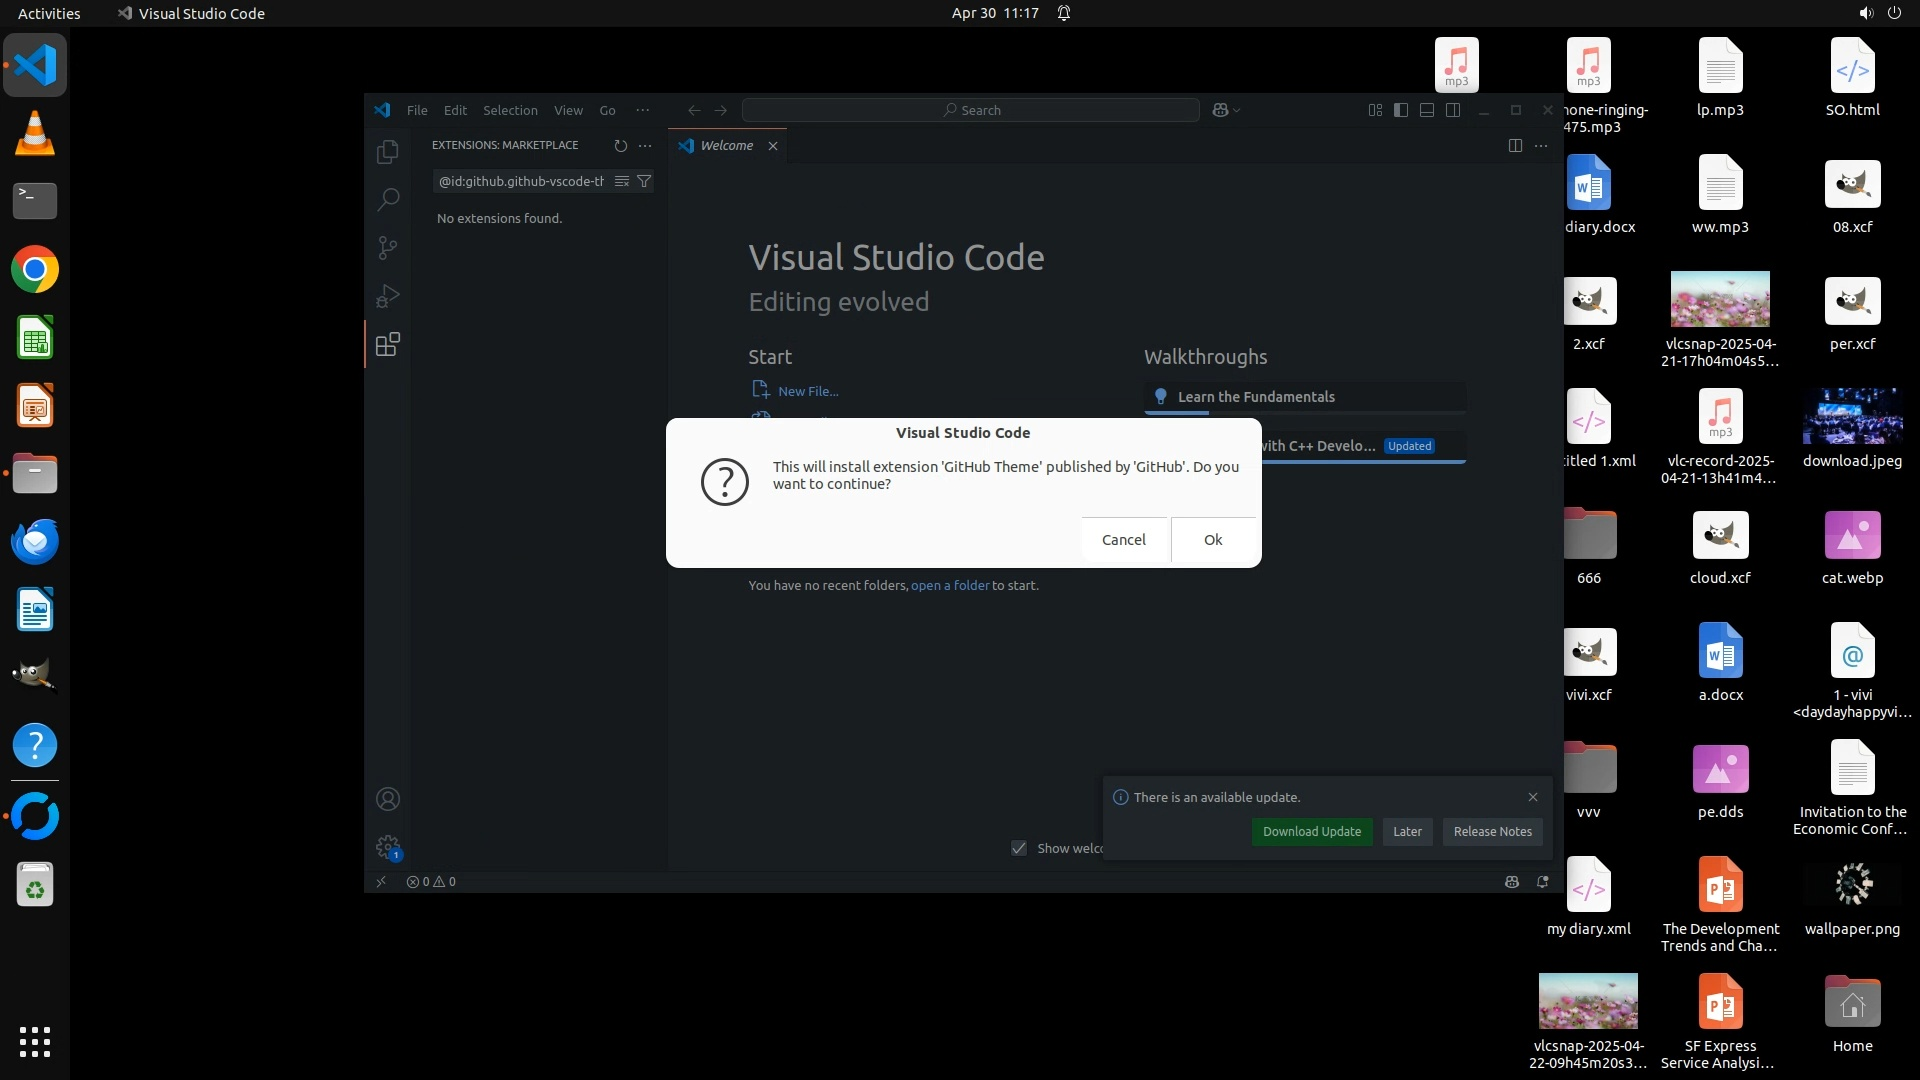Open the Manage gear icon

point(387,848)
